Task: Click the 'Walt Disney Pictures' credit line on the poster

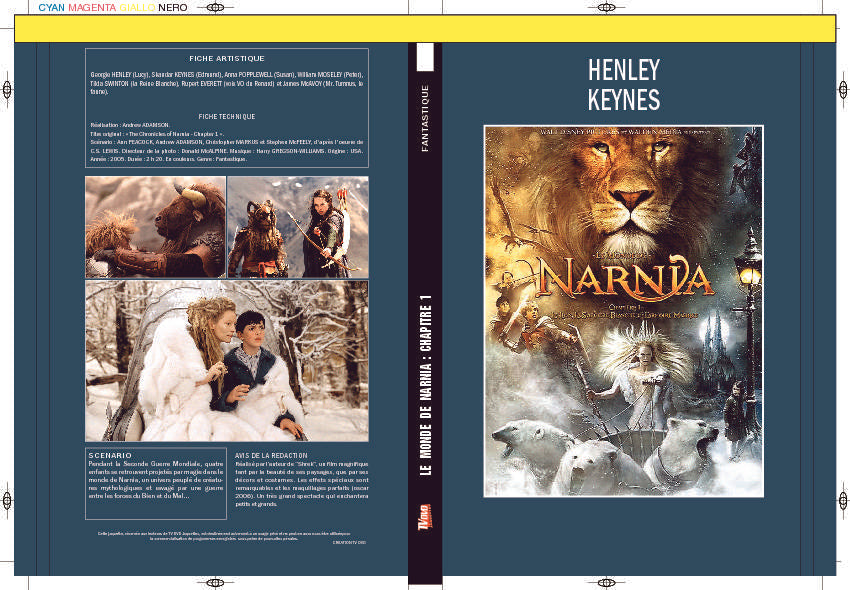Action: coord(625,132)
